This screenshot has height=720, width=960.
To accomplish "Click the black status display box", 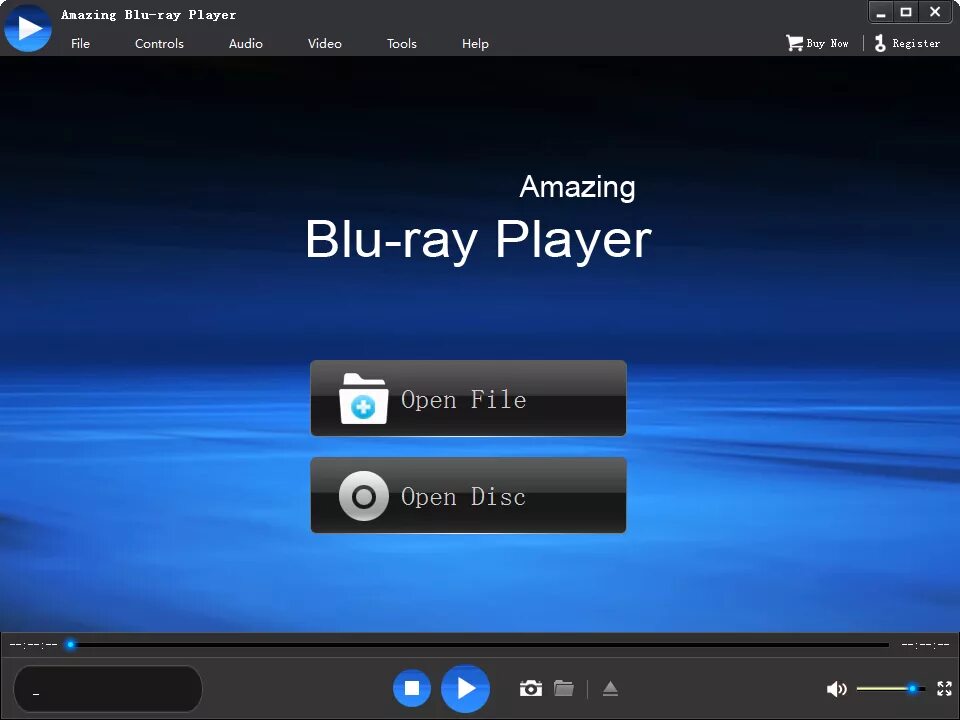I will tap(108, 689).
